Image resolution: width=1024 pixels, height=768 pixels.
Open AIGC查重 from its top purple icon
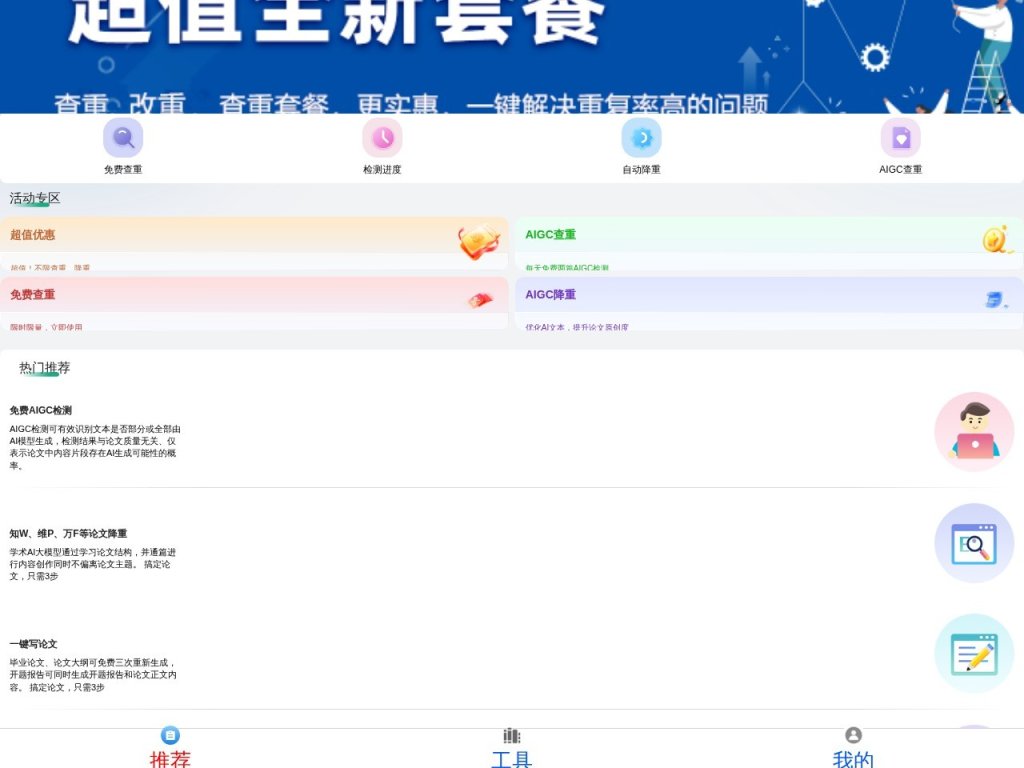[x=899, y=138]
